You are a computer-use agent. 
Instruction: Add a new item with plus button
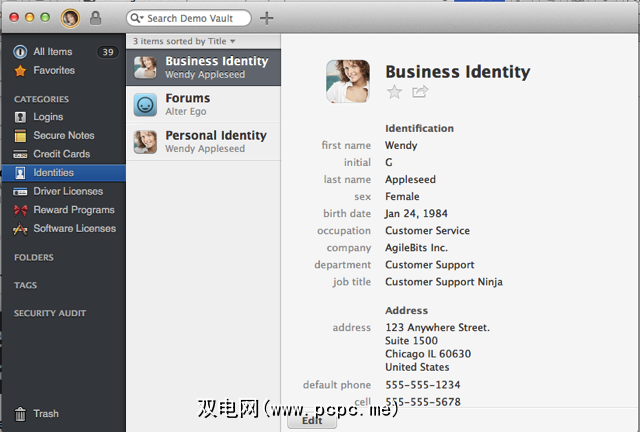click(x=266, y=18)
